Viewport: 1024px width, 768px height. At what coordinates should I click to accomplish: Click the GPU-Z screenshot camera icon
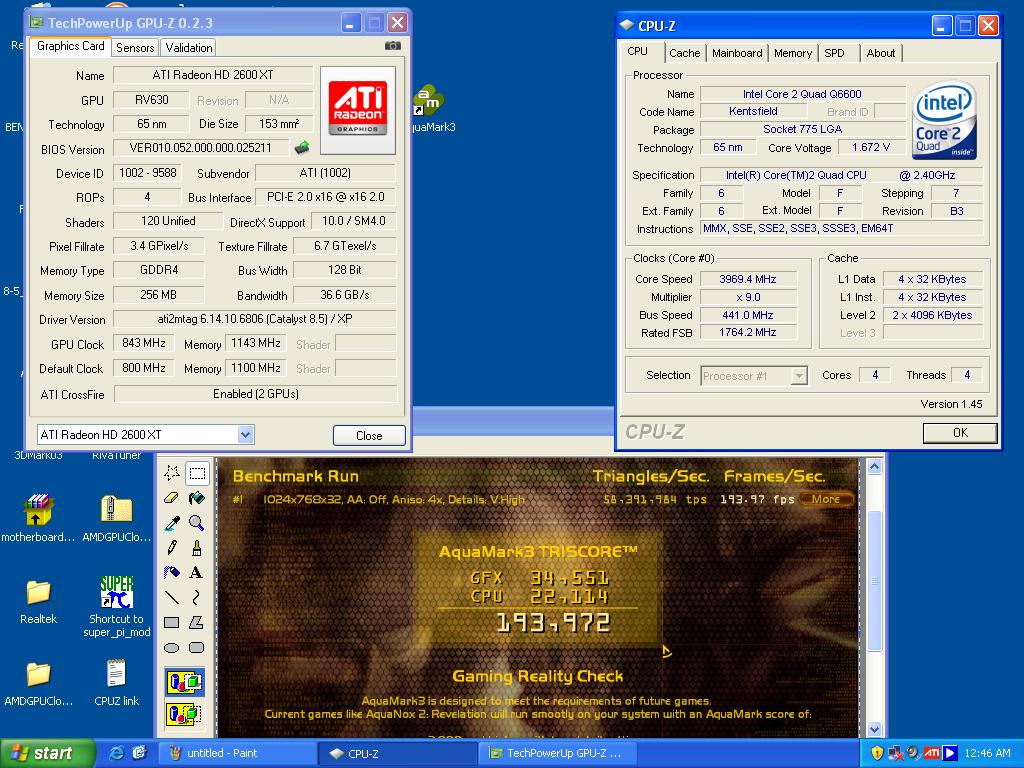pos(392,46)
